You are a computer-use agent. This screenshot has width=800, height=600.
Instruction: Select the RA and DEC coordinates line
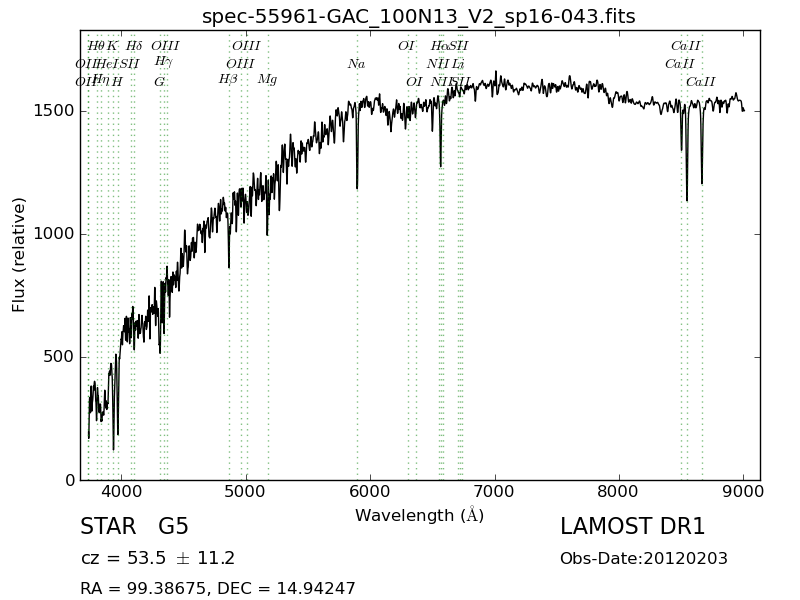pos(218,588)
